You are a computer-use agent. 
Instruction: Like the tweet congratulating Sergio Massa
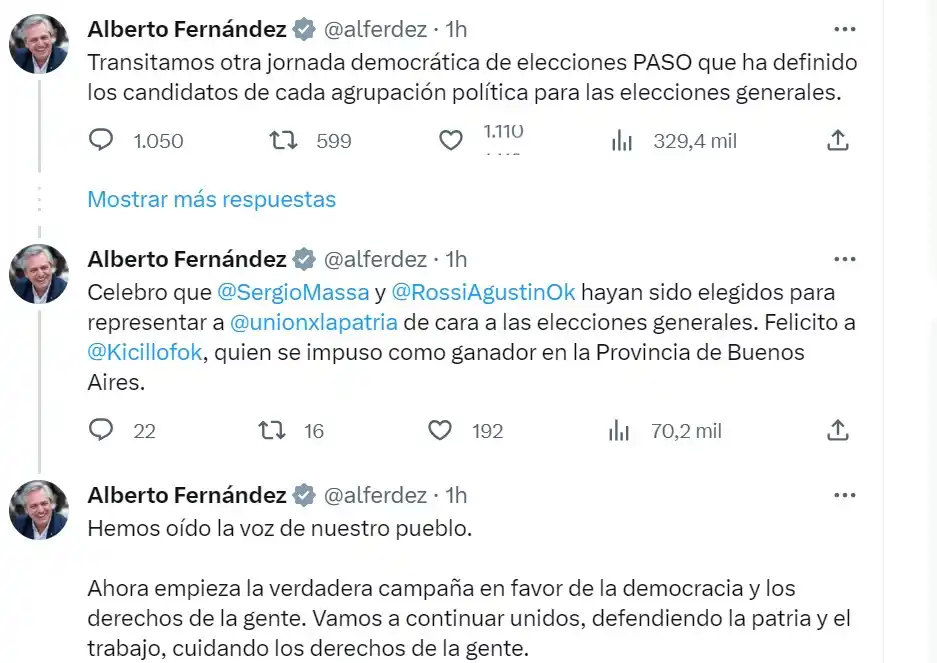[x=440, y=431]
